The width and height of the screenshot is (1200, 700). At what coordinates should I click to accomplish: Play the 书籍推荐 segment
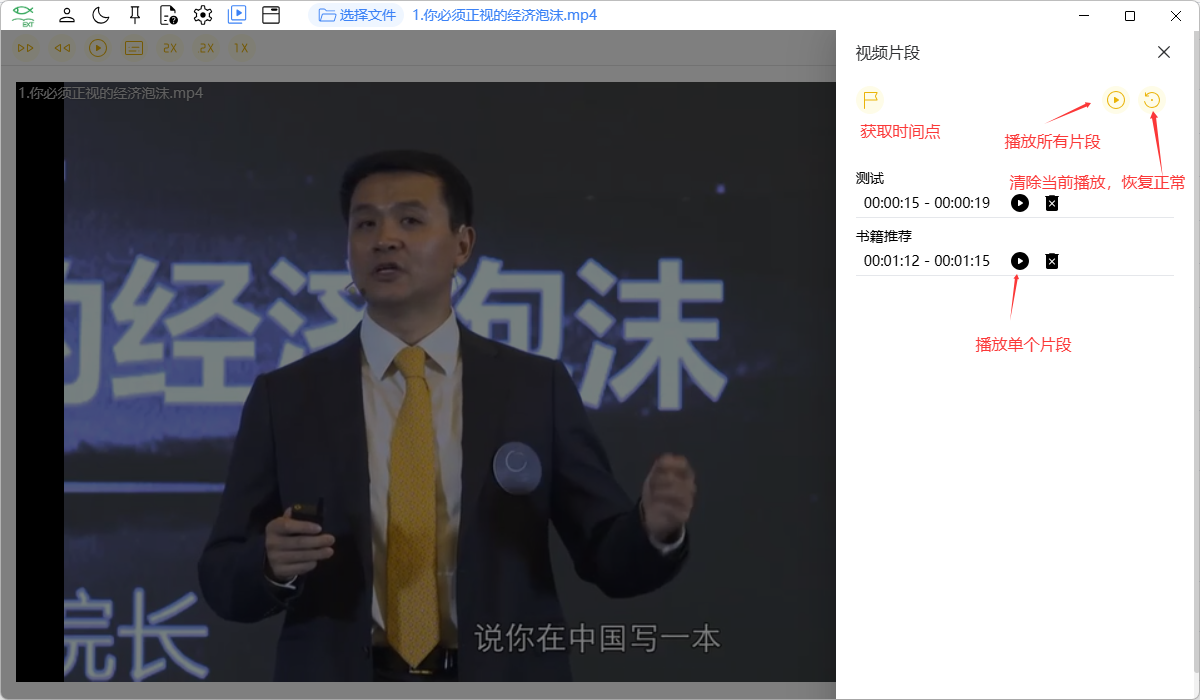coord(1019,261)
